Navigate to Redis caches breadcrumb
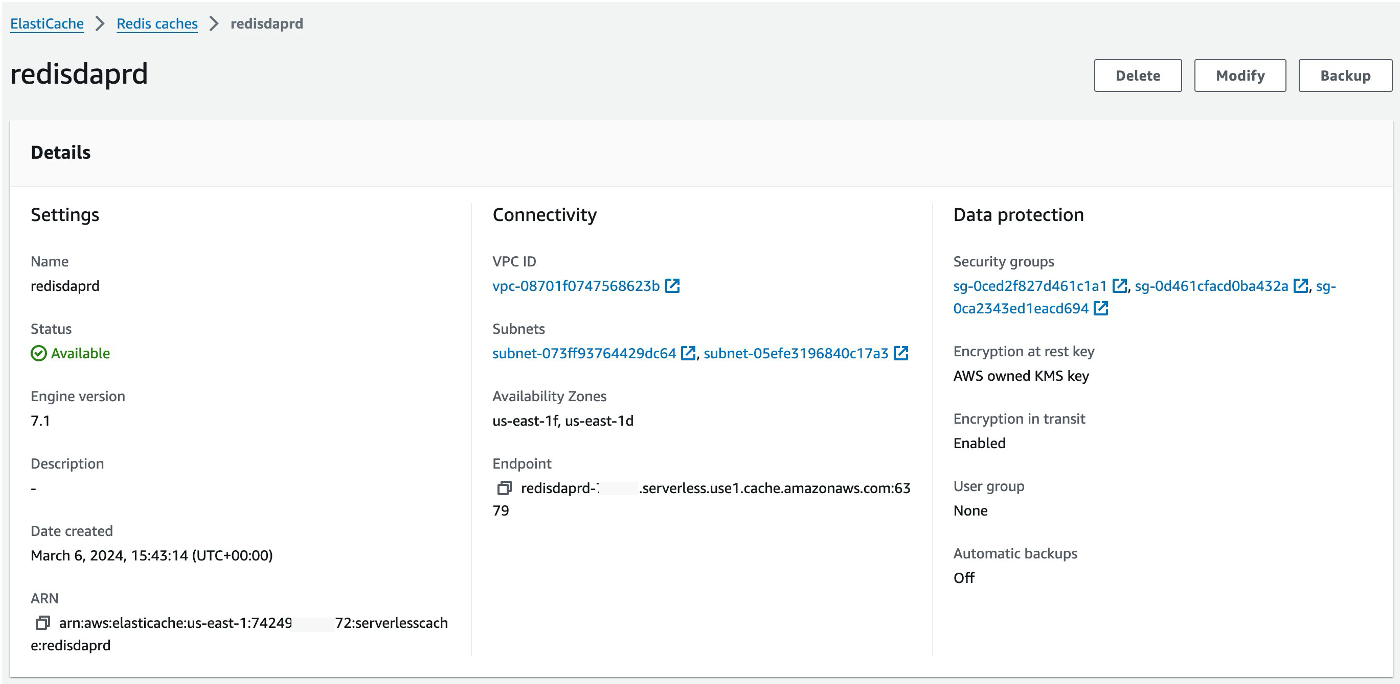 point(157,24)
